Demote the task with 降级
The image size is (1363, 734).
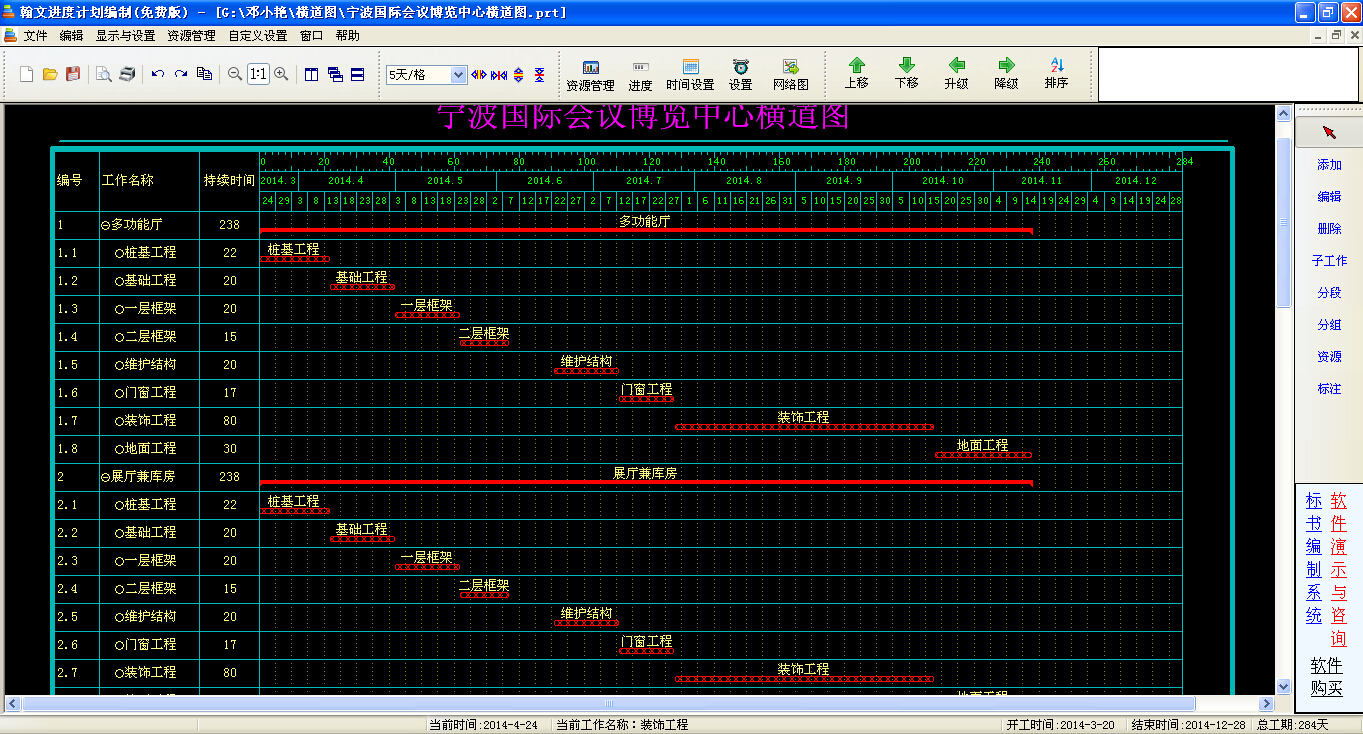(1007, 74)
